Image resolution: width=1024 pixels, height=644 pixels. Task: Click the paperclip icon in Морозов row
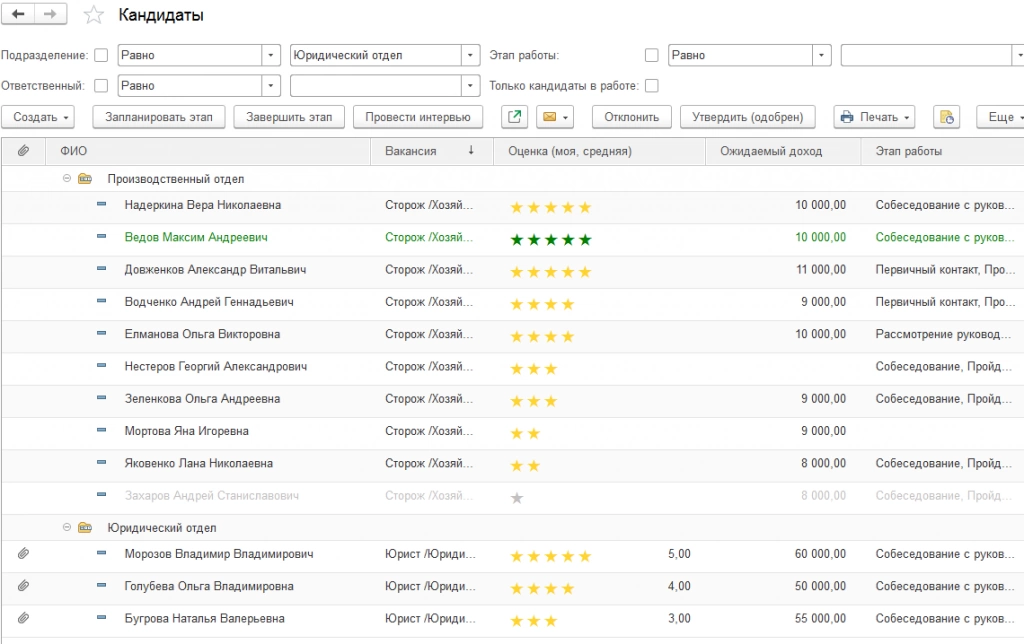tap(24, 554)
